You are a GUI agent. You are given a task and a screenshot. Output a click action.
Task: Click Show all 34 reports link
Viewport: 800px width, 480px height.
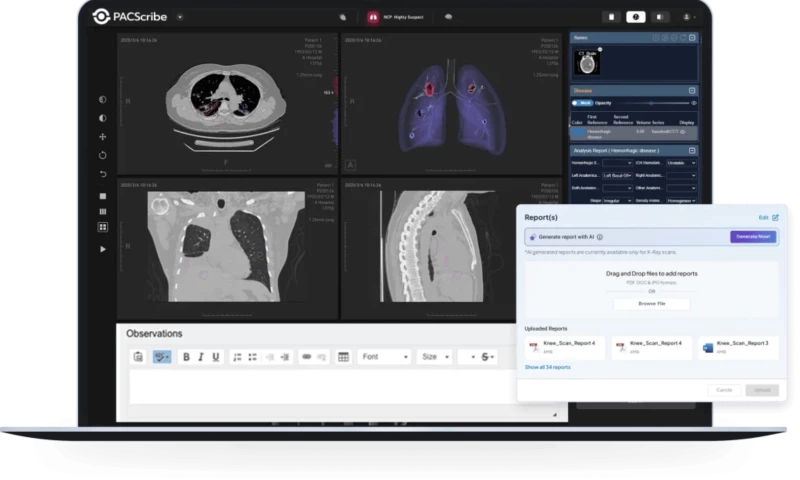coord(547,367)
